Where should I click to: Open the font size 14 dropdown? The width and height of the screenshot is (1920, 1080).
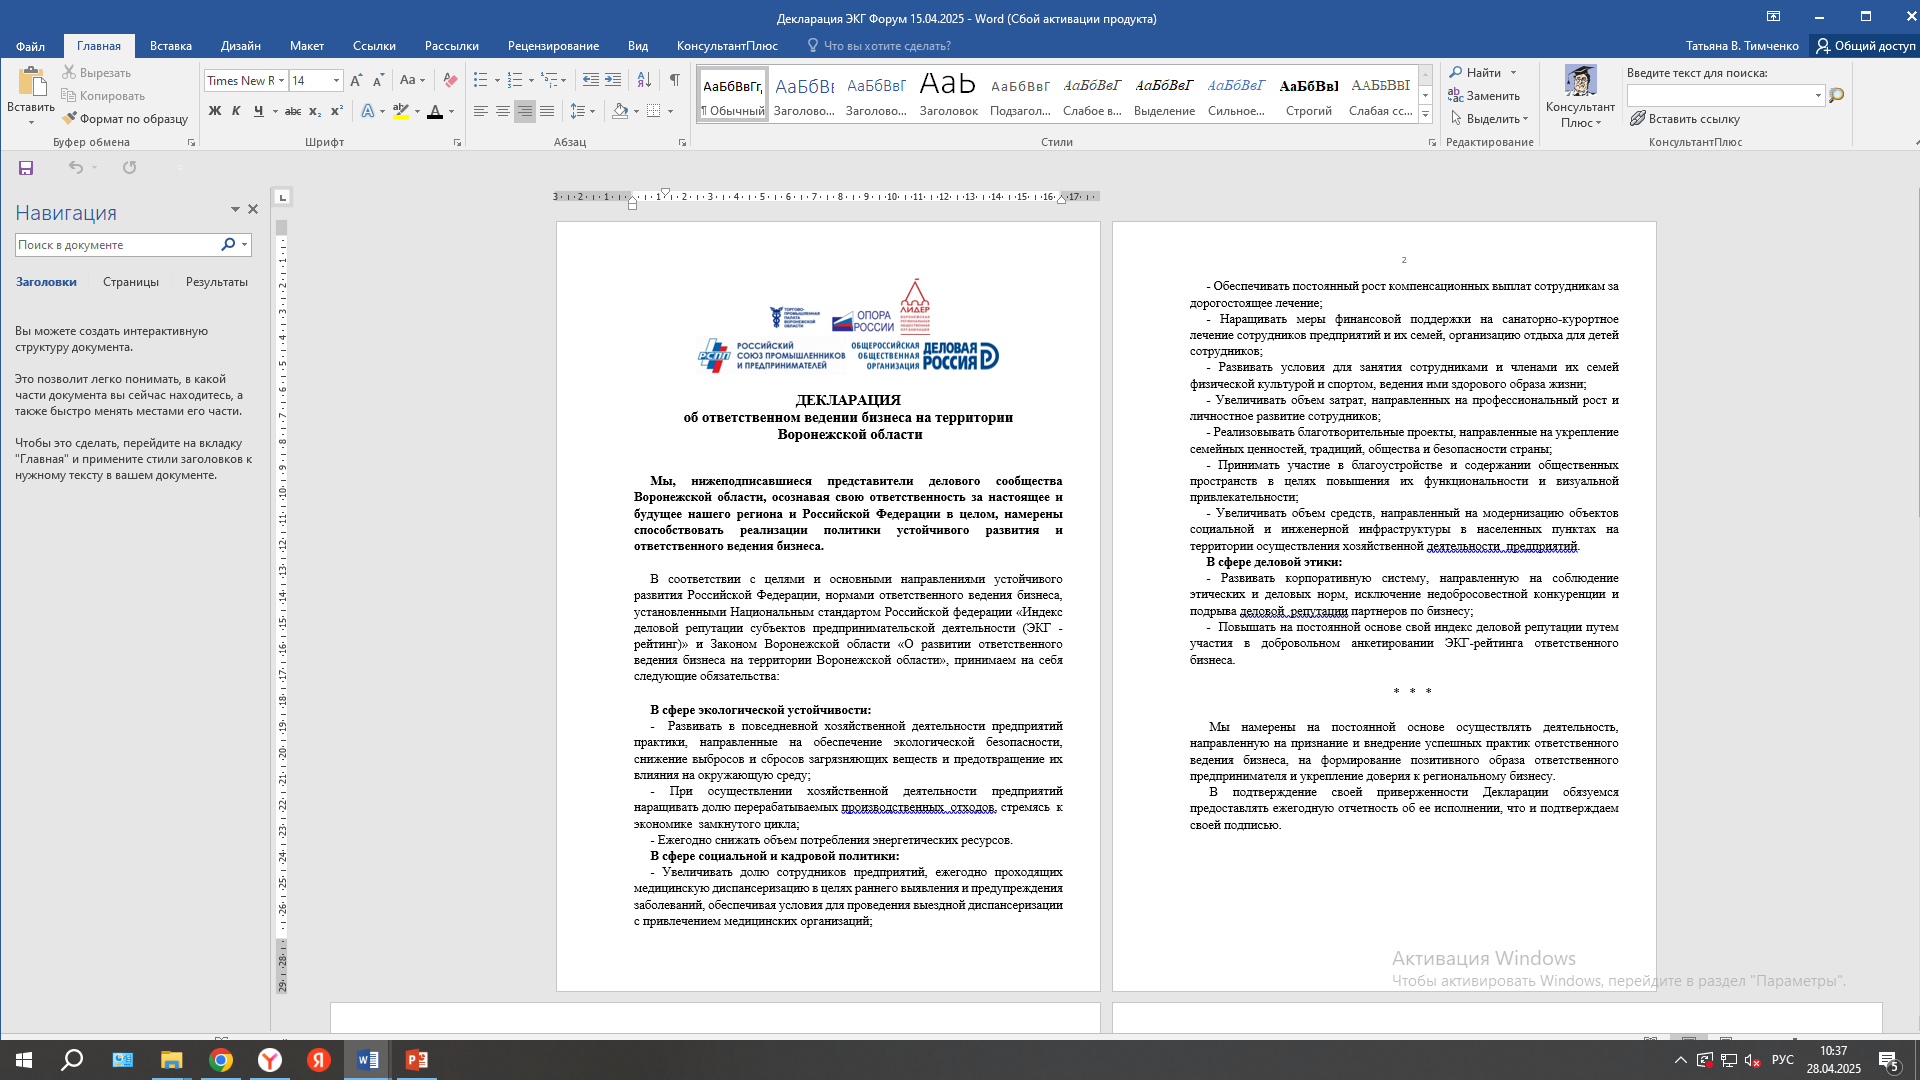click(x=336, y=81)
